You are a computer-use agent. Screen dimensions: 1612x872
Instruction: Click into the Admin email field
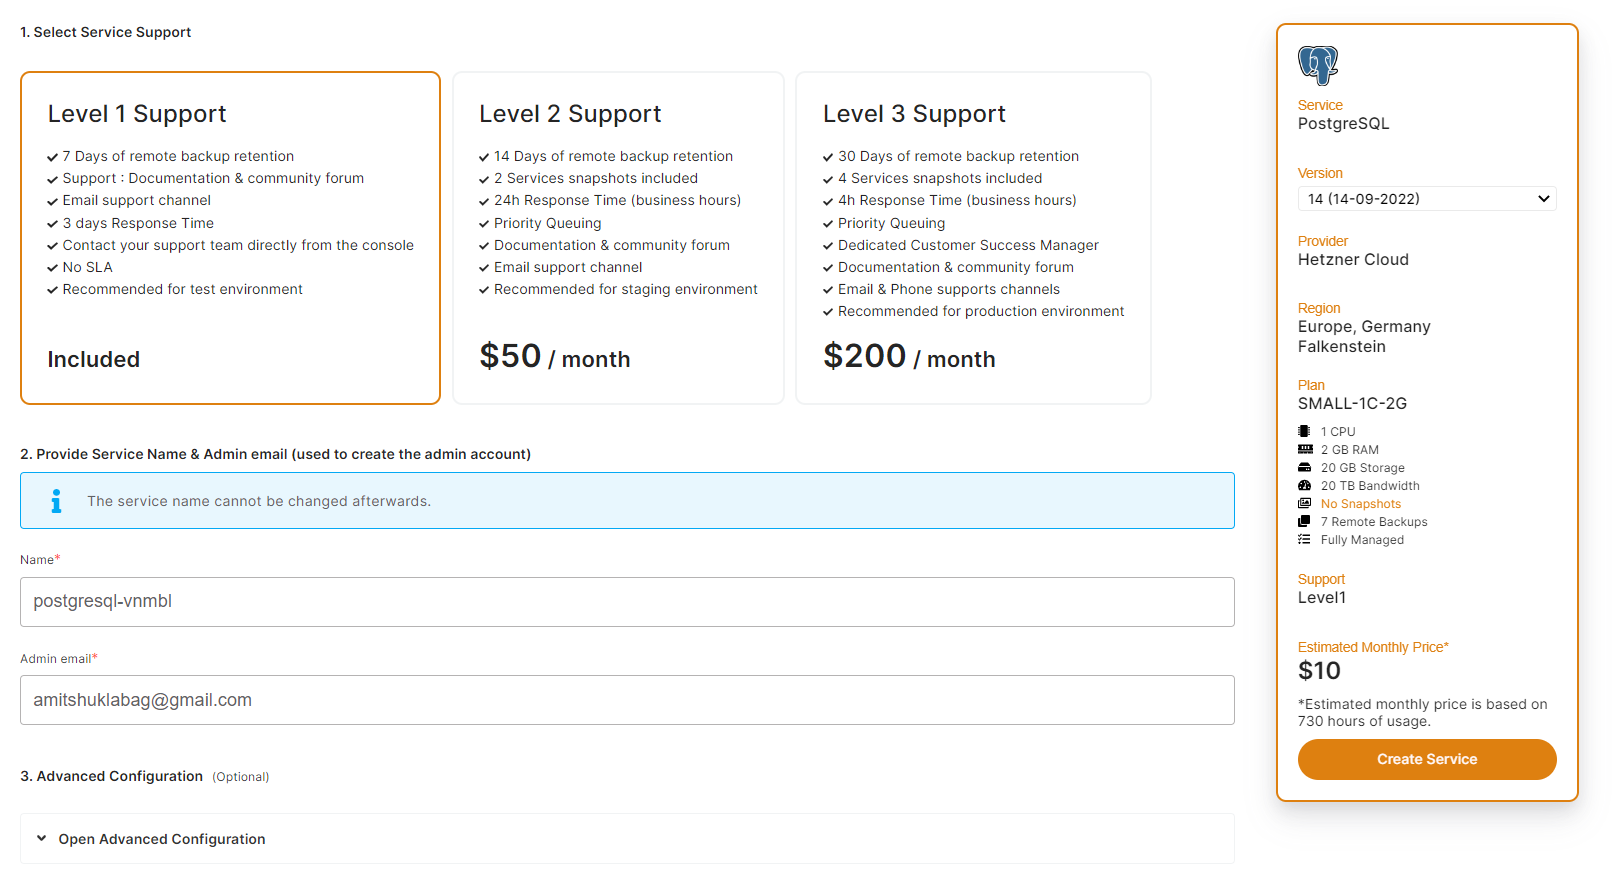point(627,700)
